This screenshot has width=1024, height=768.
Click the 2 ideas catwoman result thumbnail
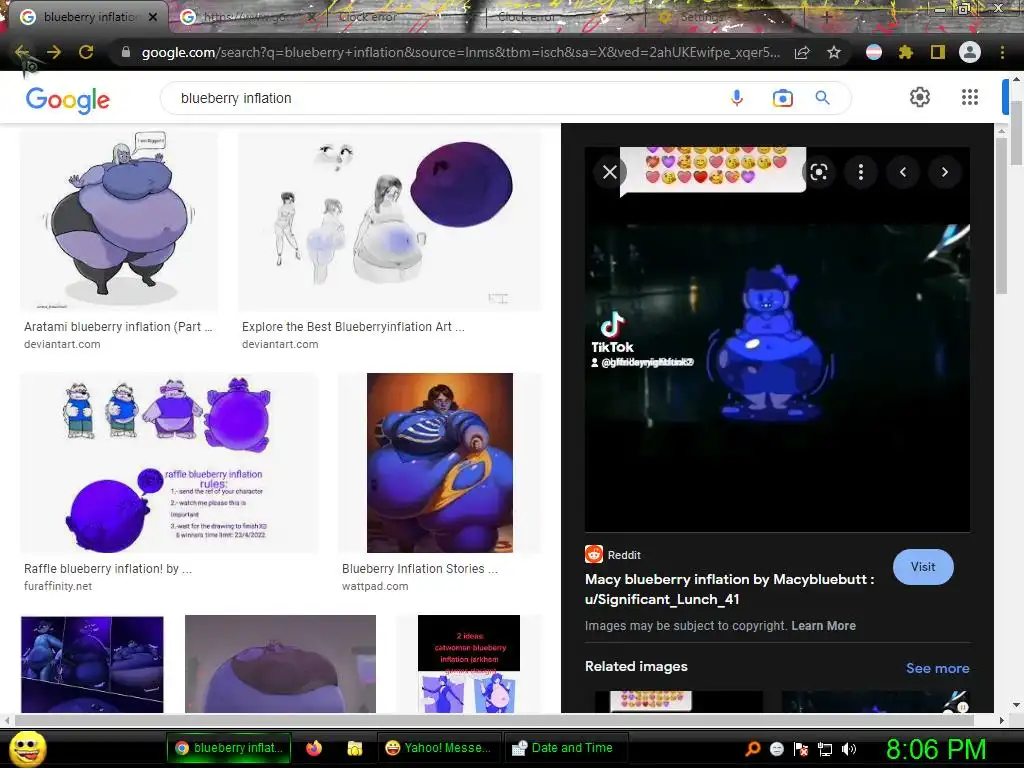click(x=469, y=664)
